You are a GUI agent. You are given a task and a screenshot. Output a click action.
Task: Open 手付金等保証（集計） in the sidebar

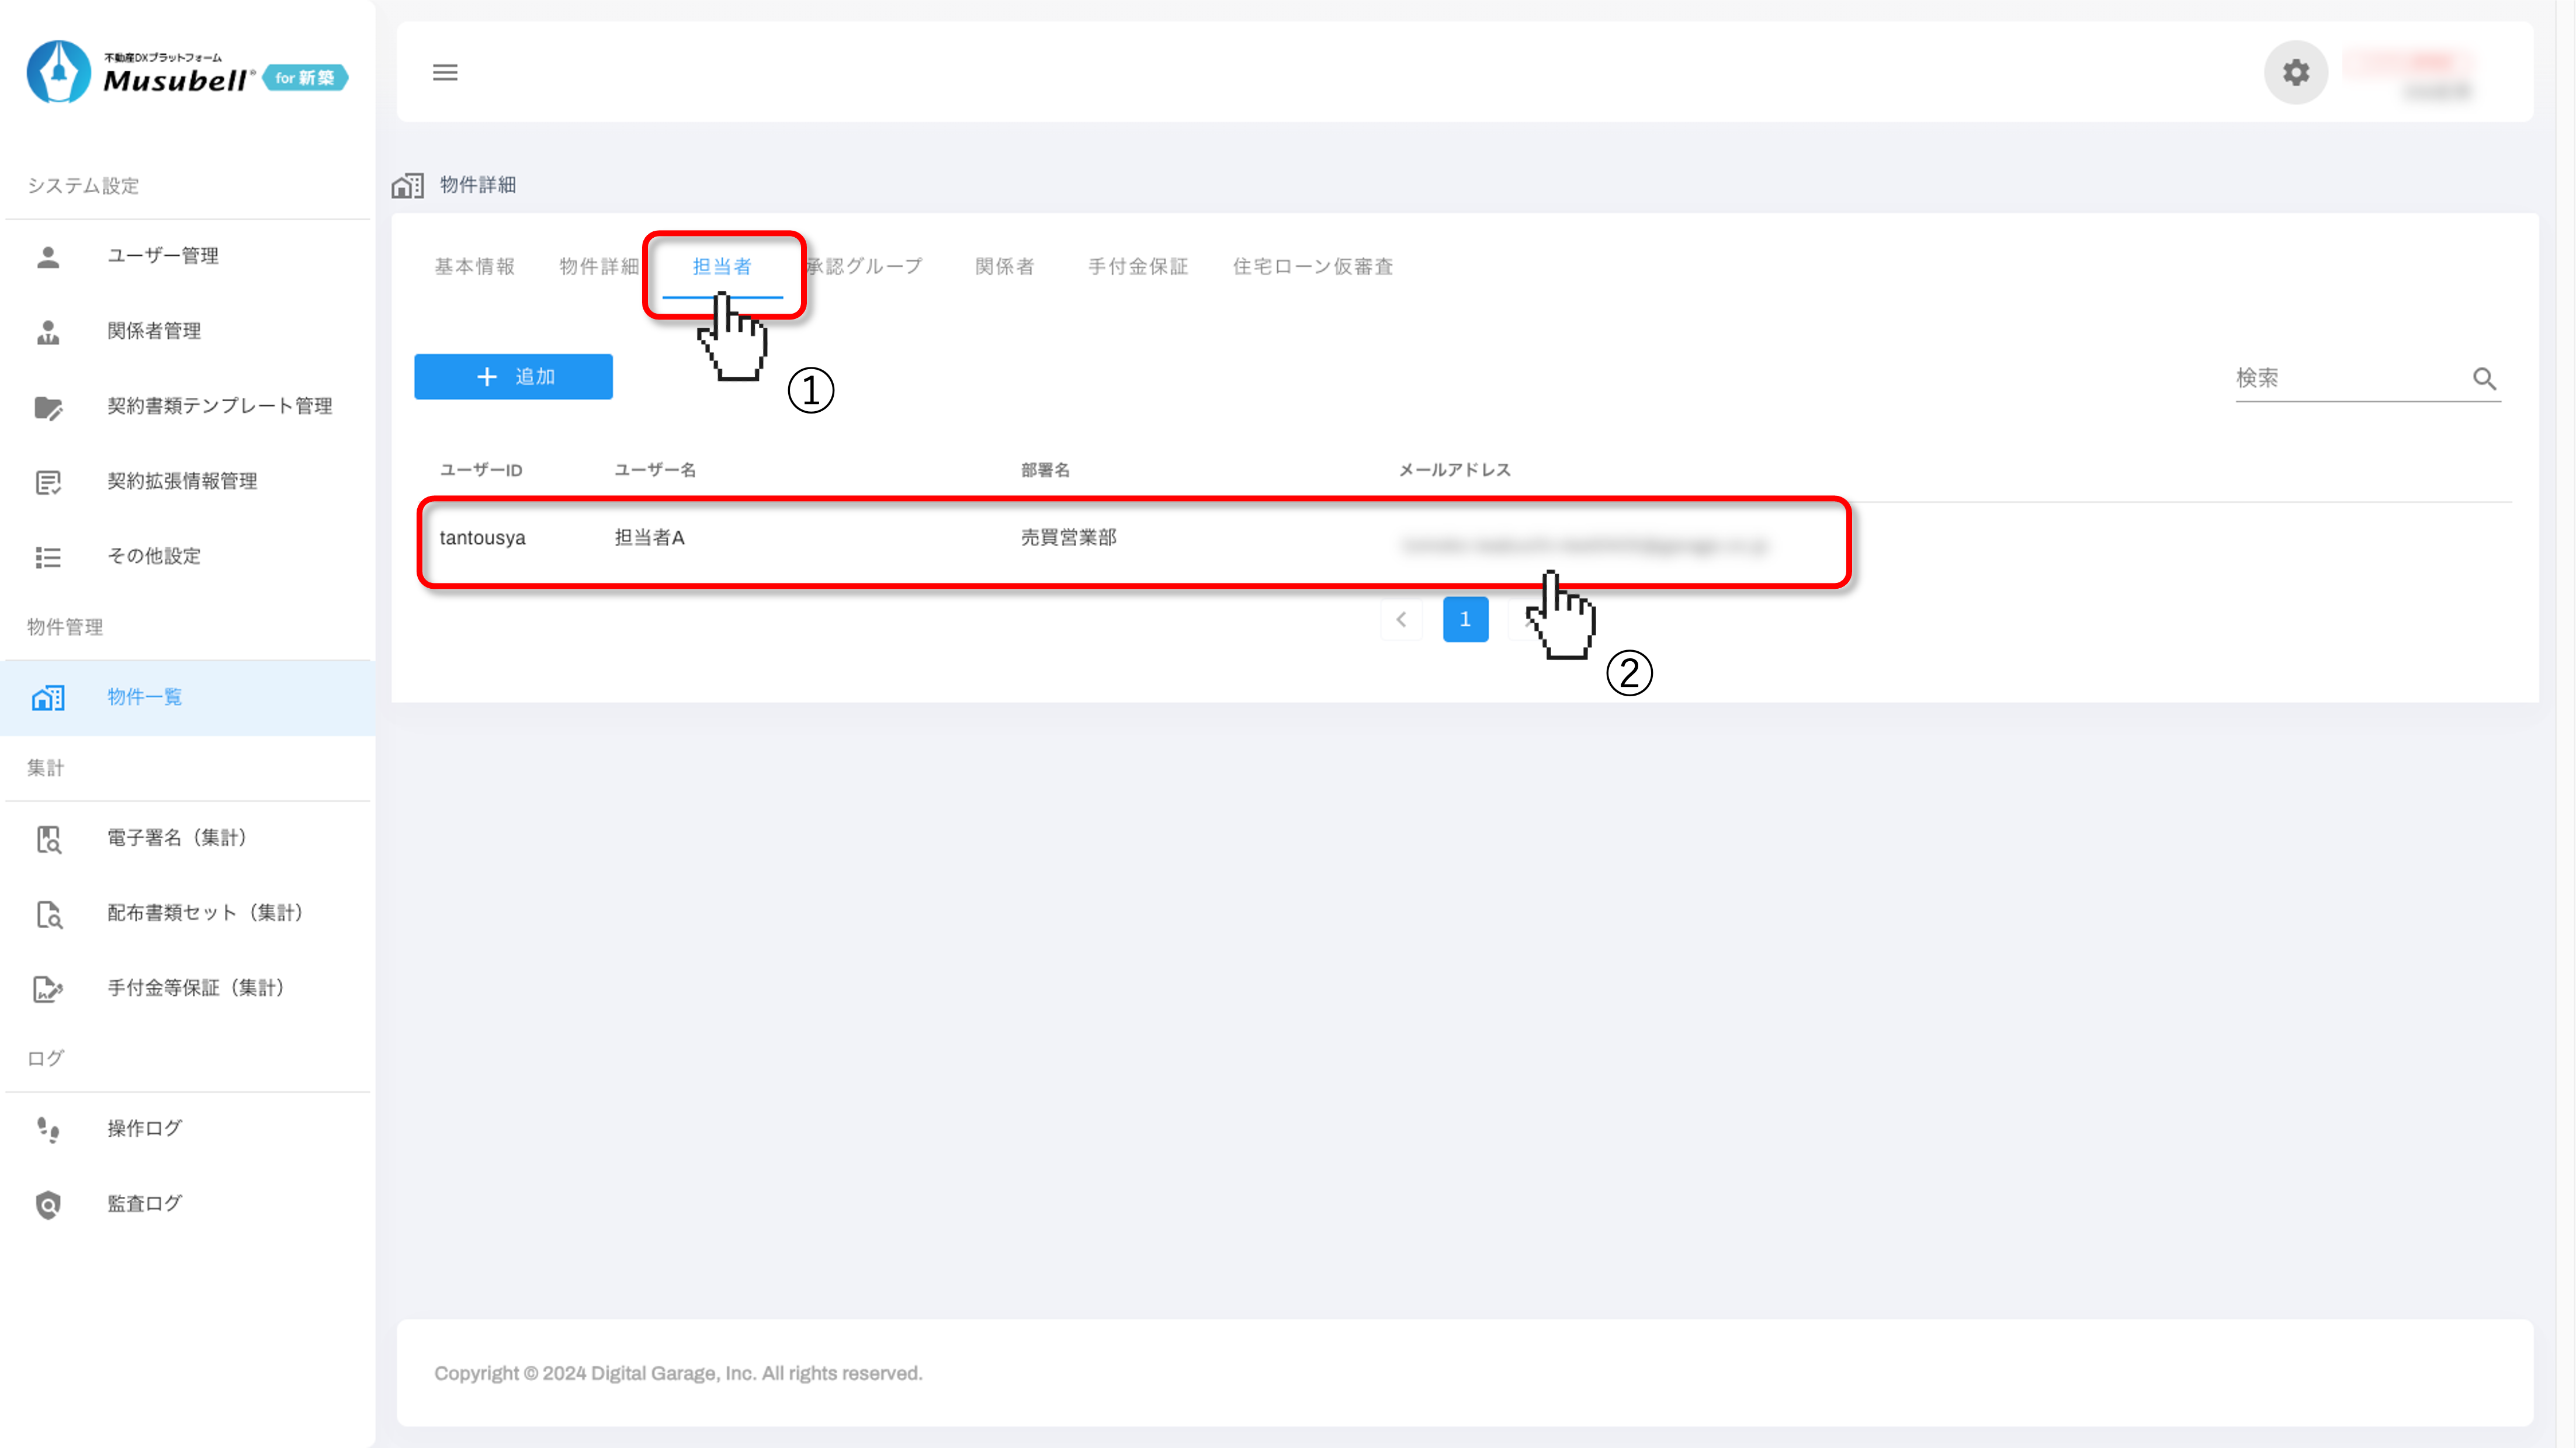pyautogui.click(x=196, y=988)
